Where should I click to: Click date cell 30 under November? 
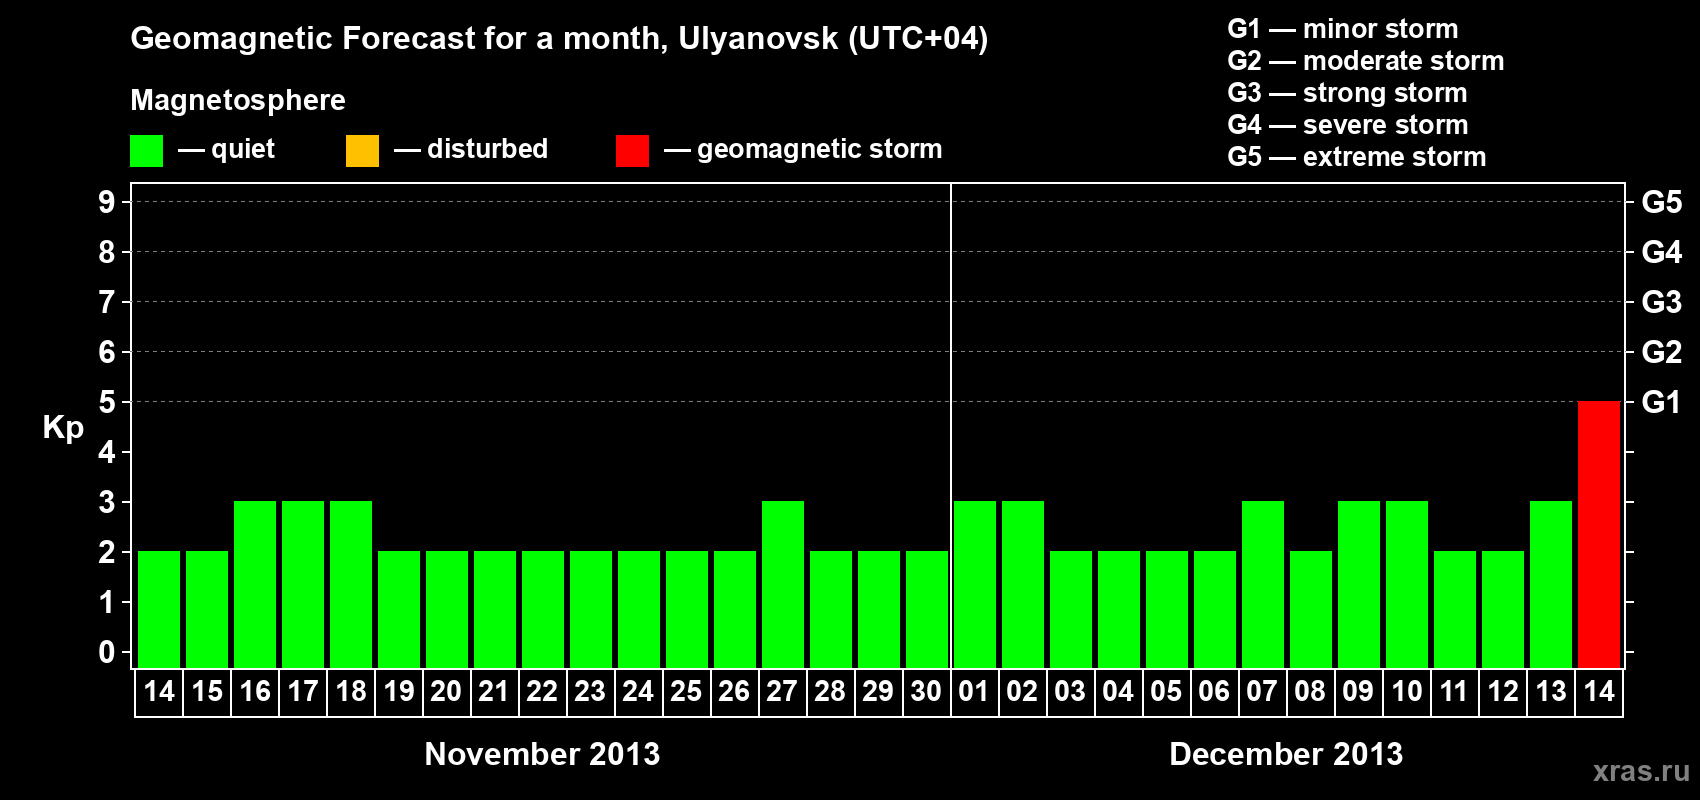click(927, 692)
